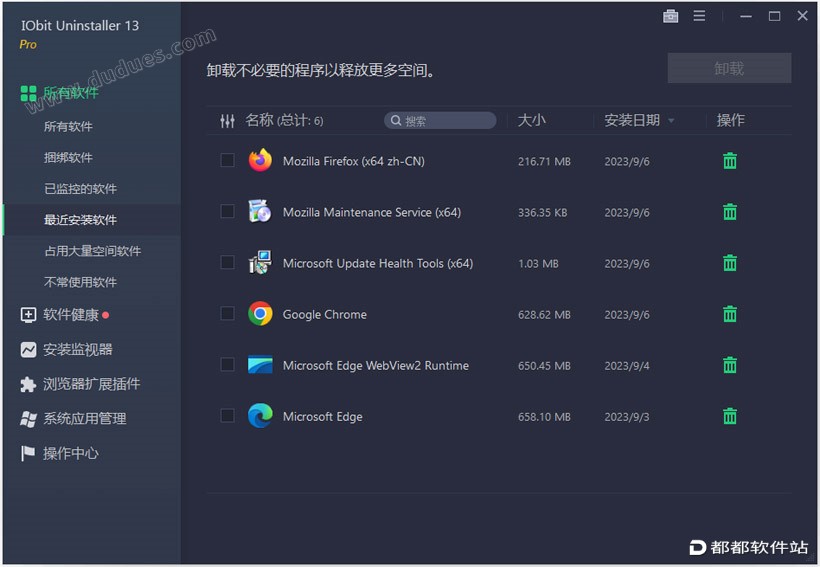Image resolution: width=820 pixels, height=567 pixels.
Task: Click the magnifier icon in search box
Action: pyautogui.click(x=396, y=121)
